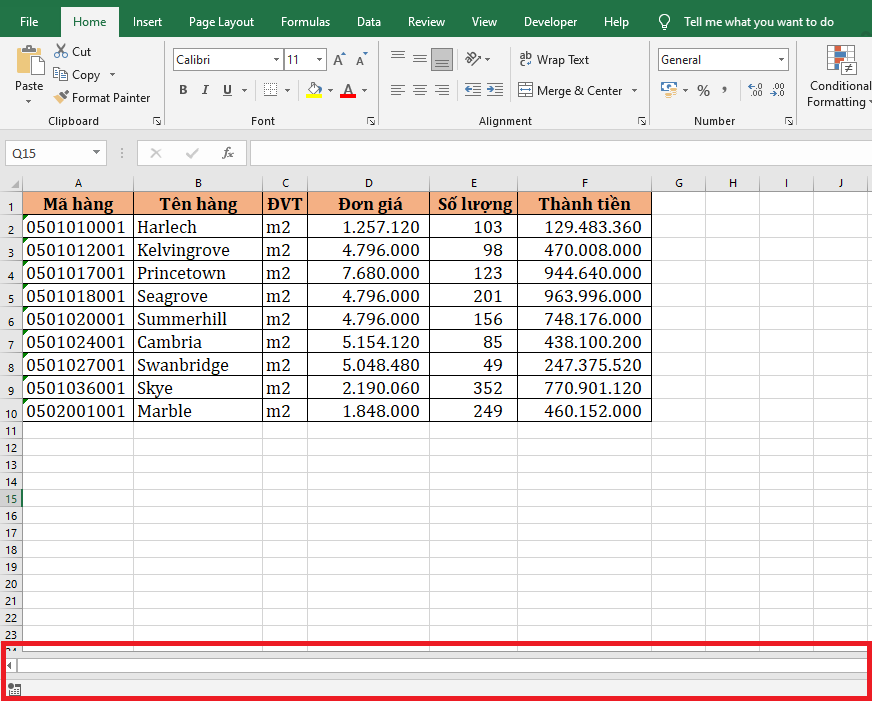This screenshot has height=701, width=872.
Task: Open the number format dropdown
Action: (781, 60)
